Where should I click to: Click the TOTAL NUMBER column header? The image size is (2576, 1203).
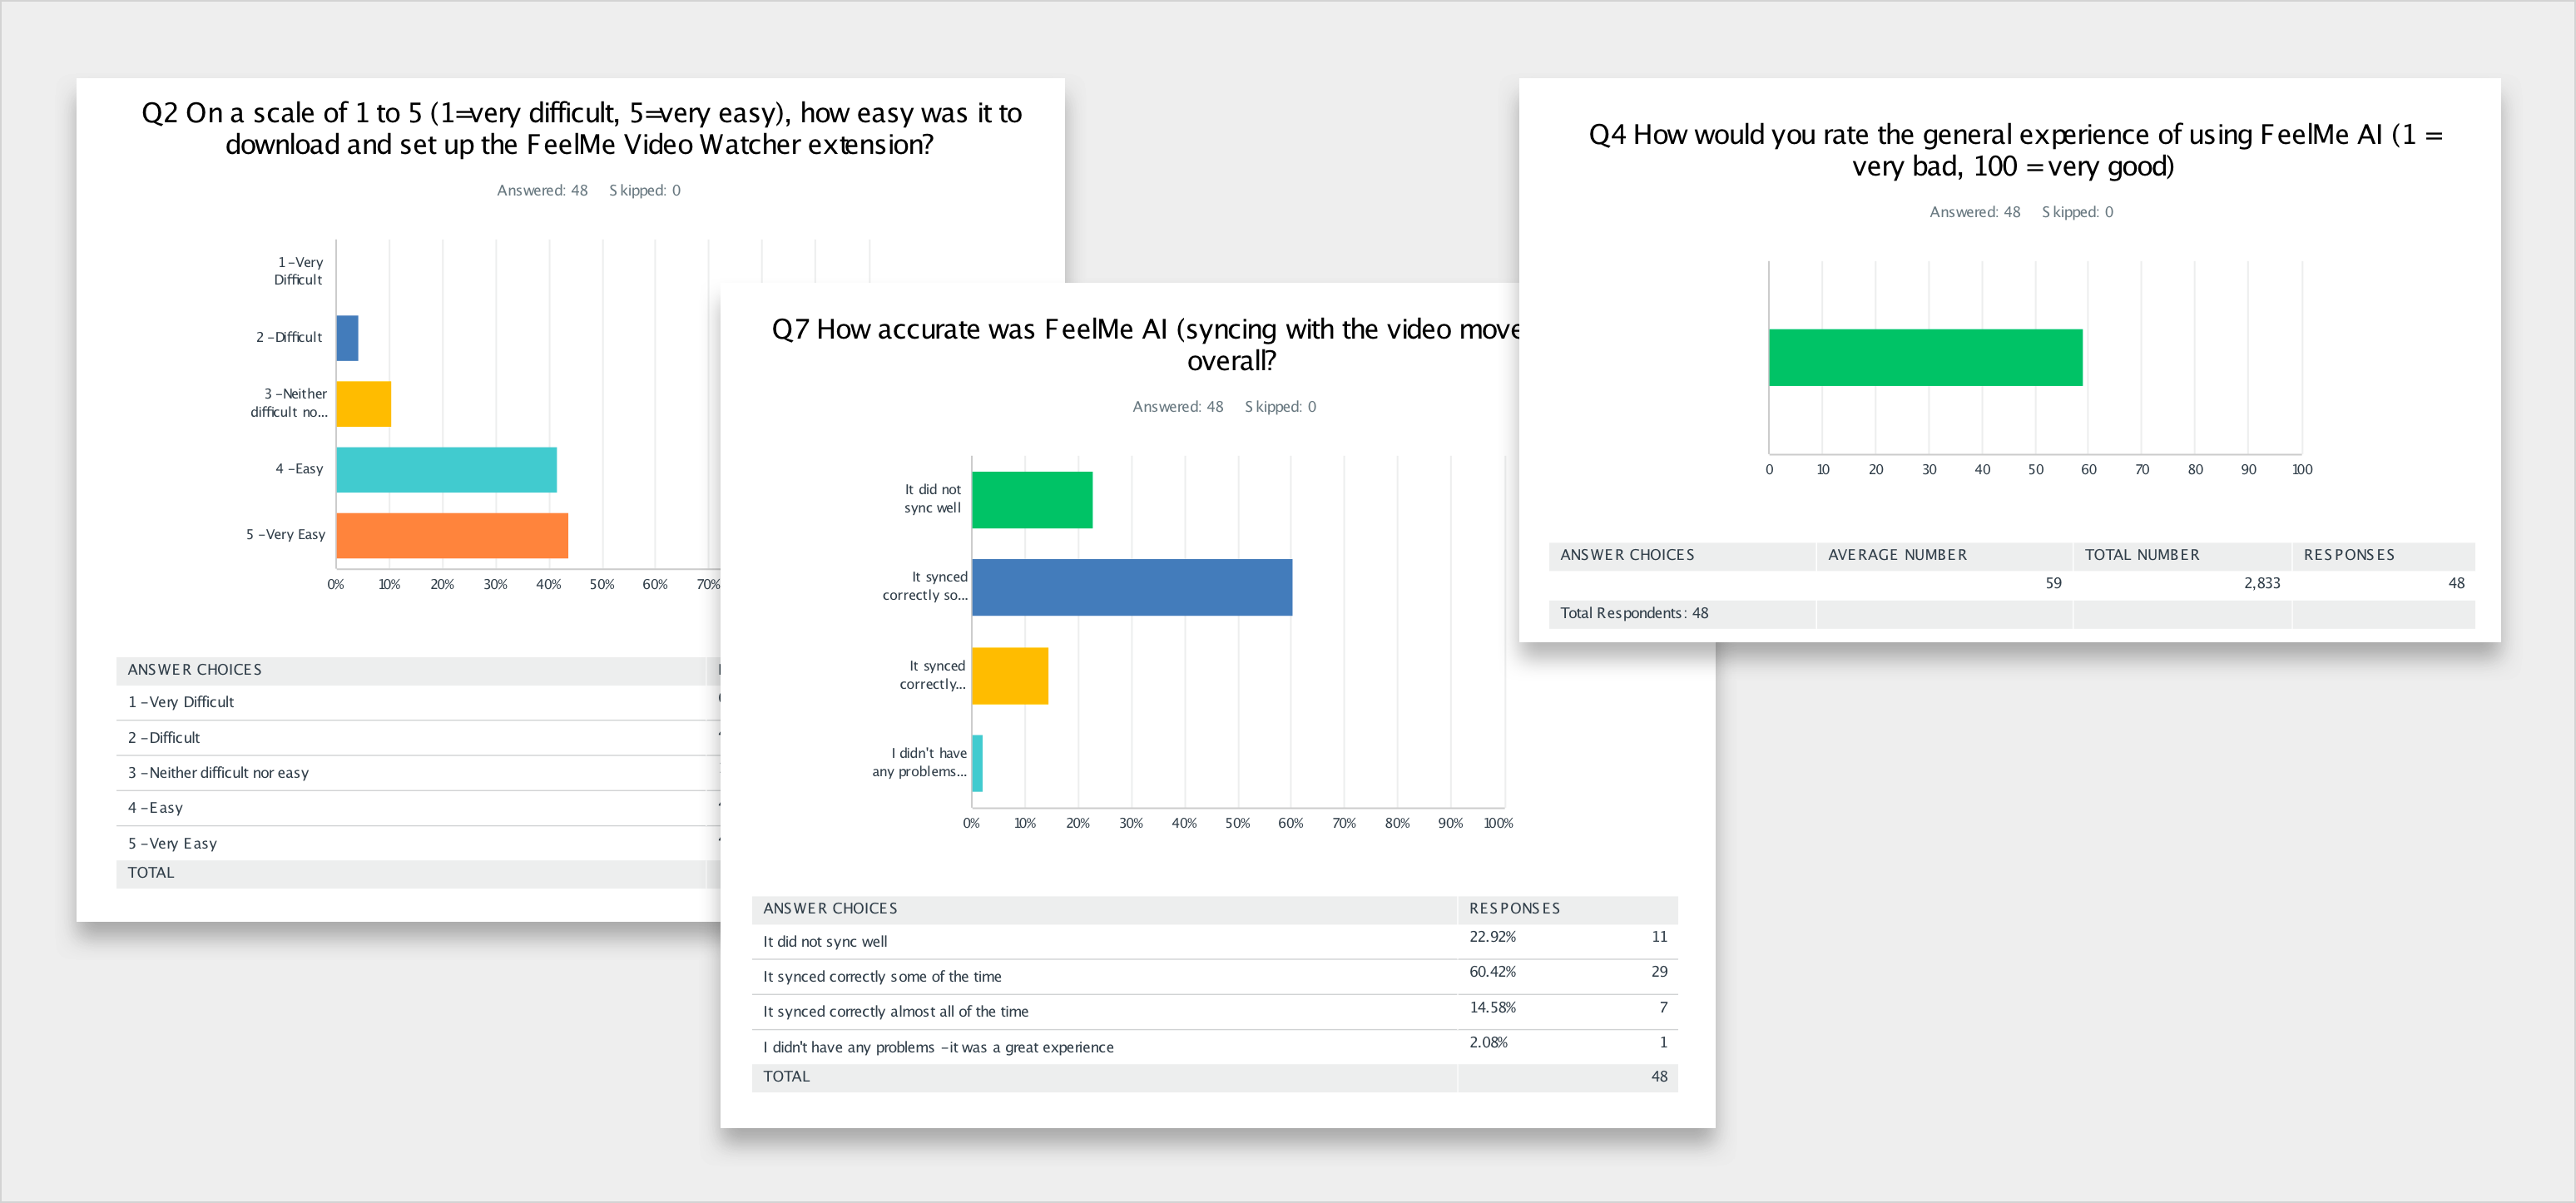[2141, 555]
